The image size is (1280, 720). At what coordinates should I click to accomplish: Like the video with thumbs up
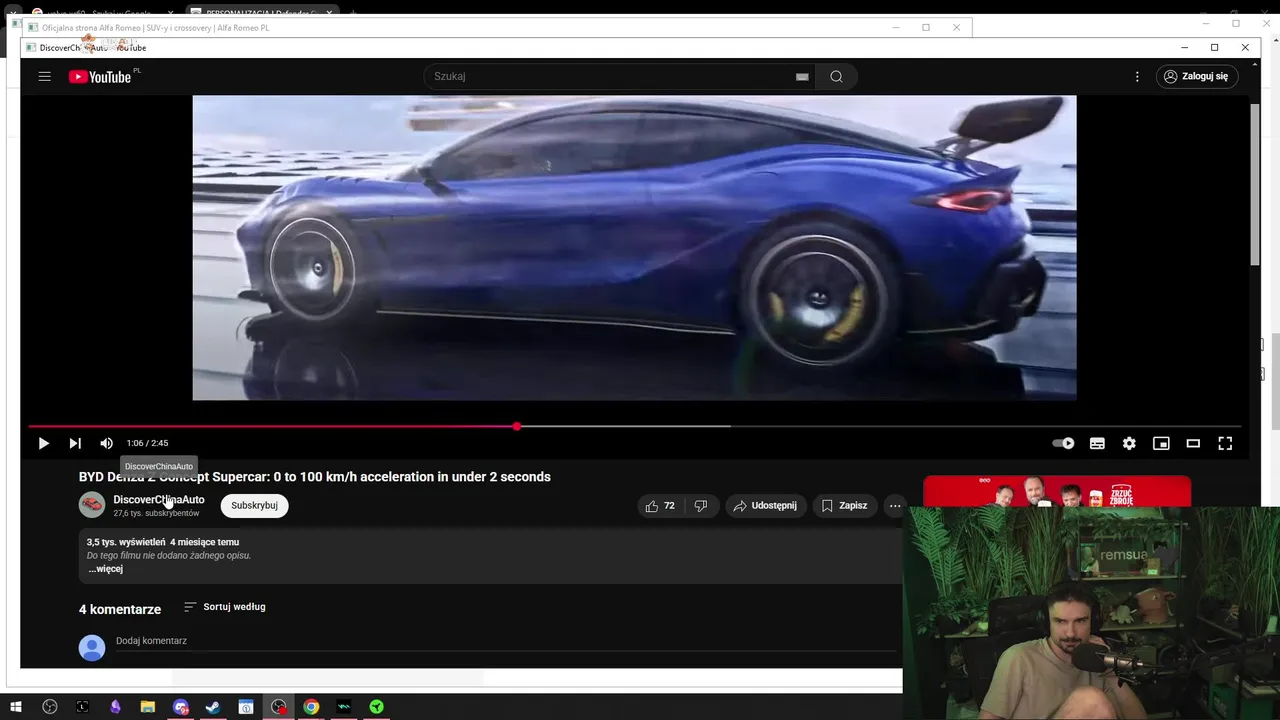point(660,506)
